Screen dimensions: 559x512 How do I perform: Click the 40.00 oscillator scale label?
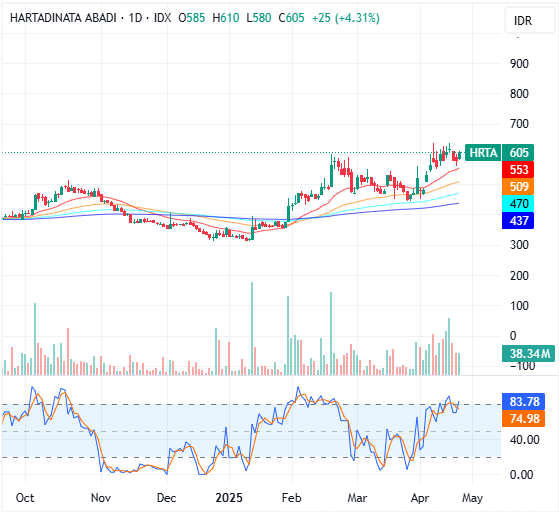pyautogui.click(x=524, y=440)
